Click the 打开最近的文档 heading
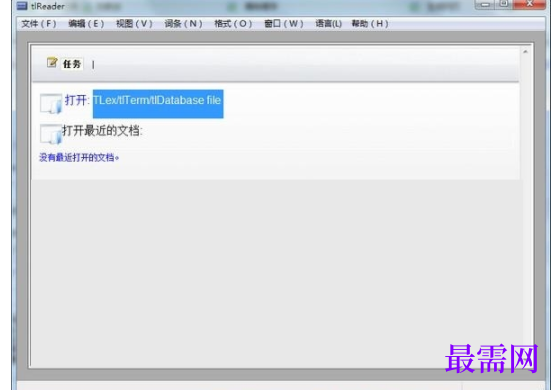557x390 pixels. (102, 131)
